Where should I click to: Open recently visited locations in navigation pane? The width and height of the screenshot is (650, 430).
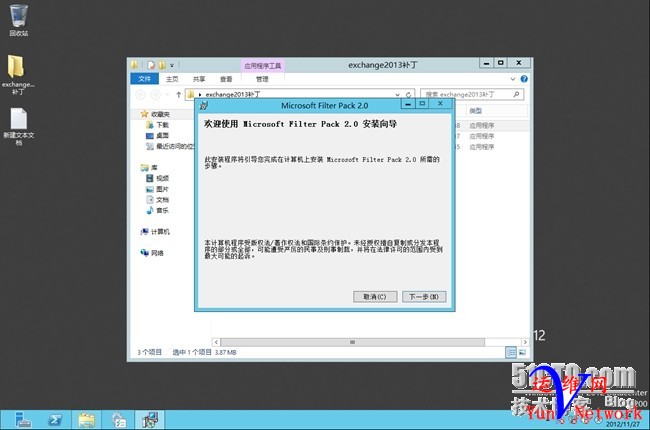[x=170, y=146]
